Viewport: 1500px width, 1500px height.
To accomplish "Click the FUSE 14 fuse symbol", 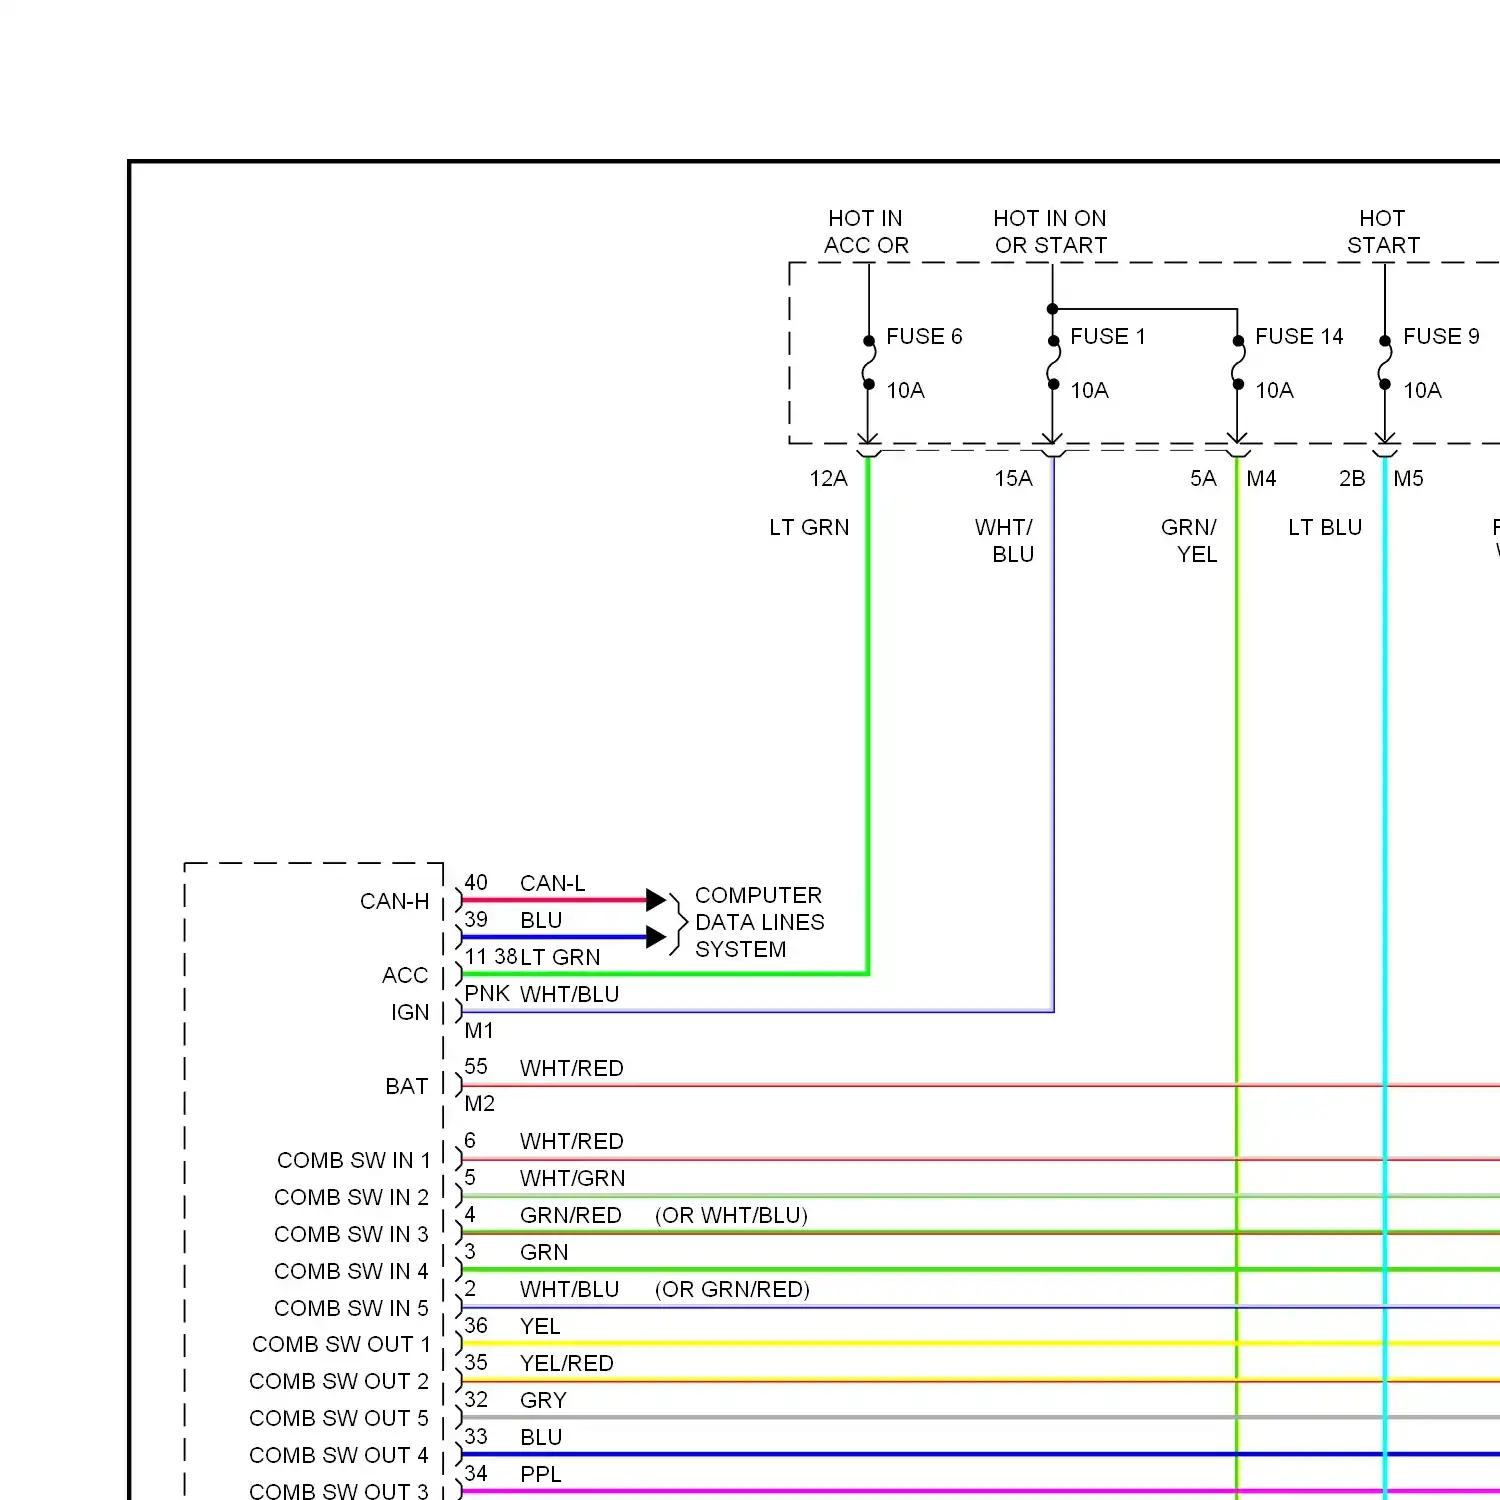I will [x=1238, y=362].
